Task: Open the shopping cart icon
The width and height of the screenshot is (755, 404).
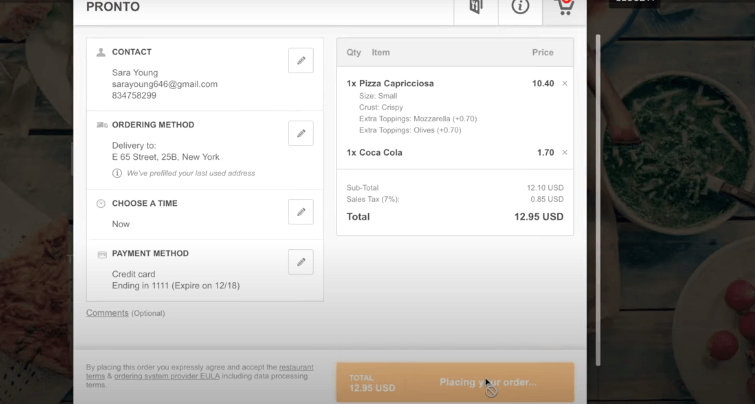Action: [x=564, y=7]
